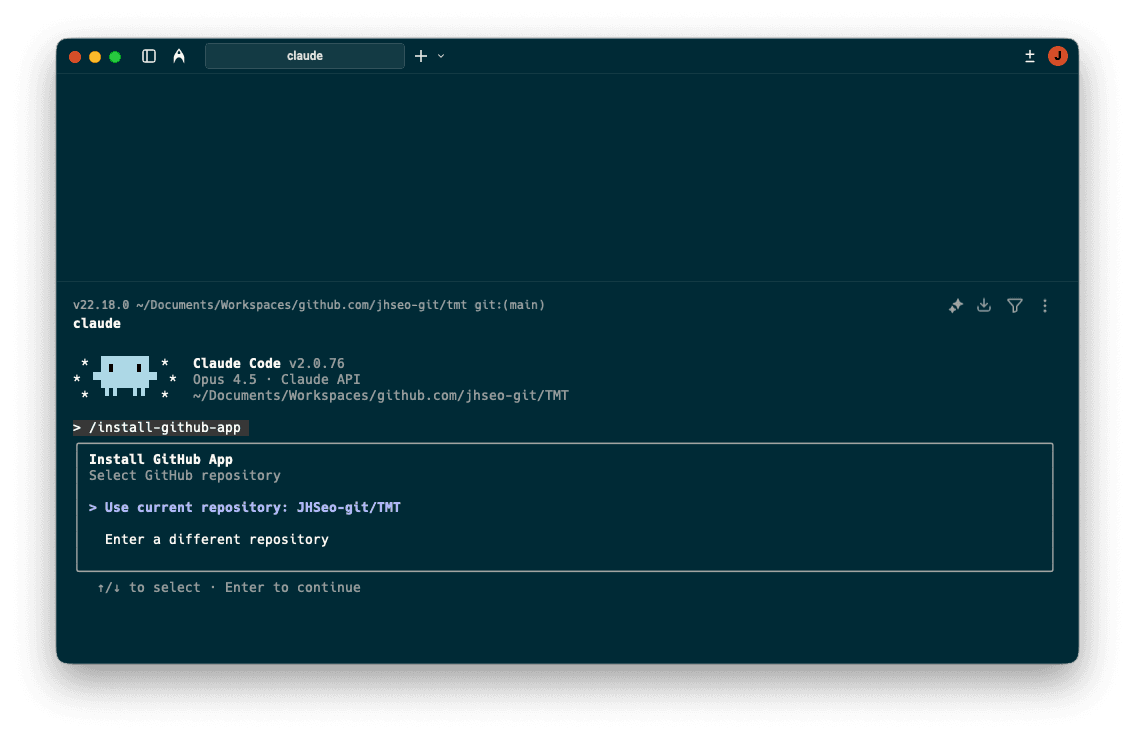This screenshot has width=1135, height=738.
Task: Open your profile via the orange J avatar
Action: pyautogui.click(x=1058, y=56)
